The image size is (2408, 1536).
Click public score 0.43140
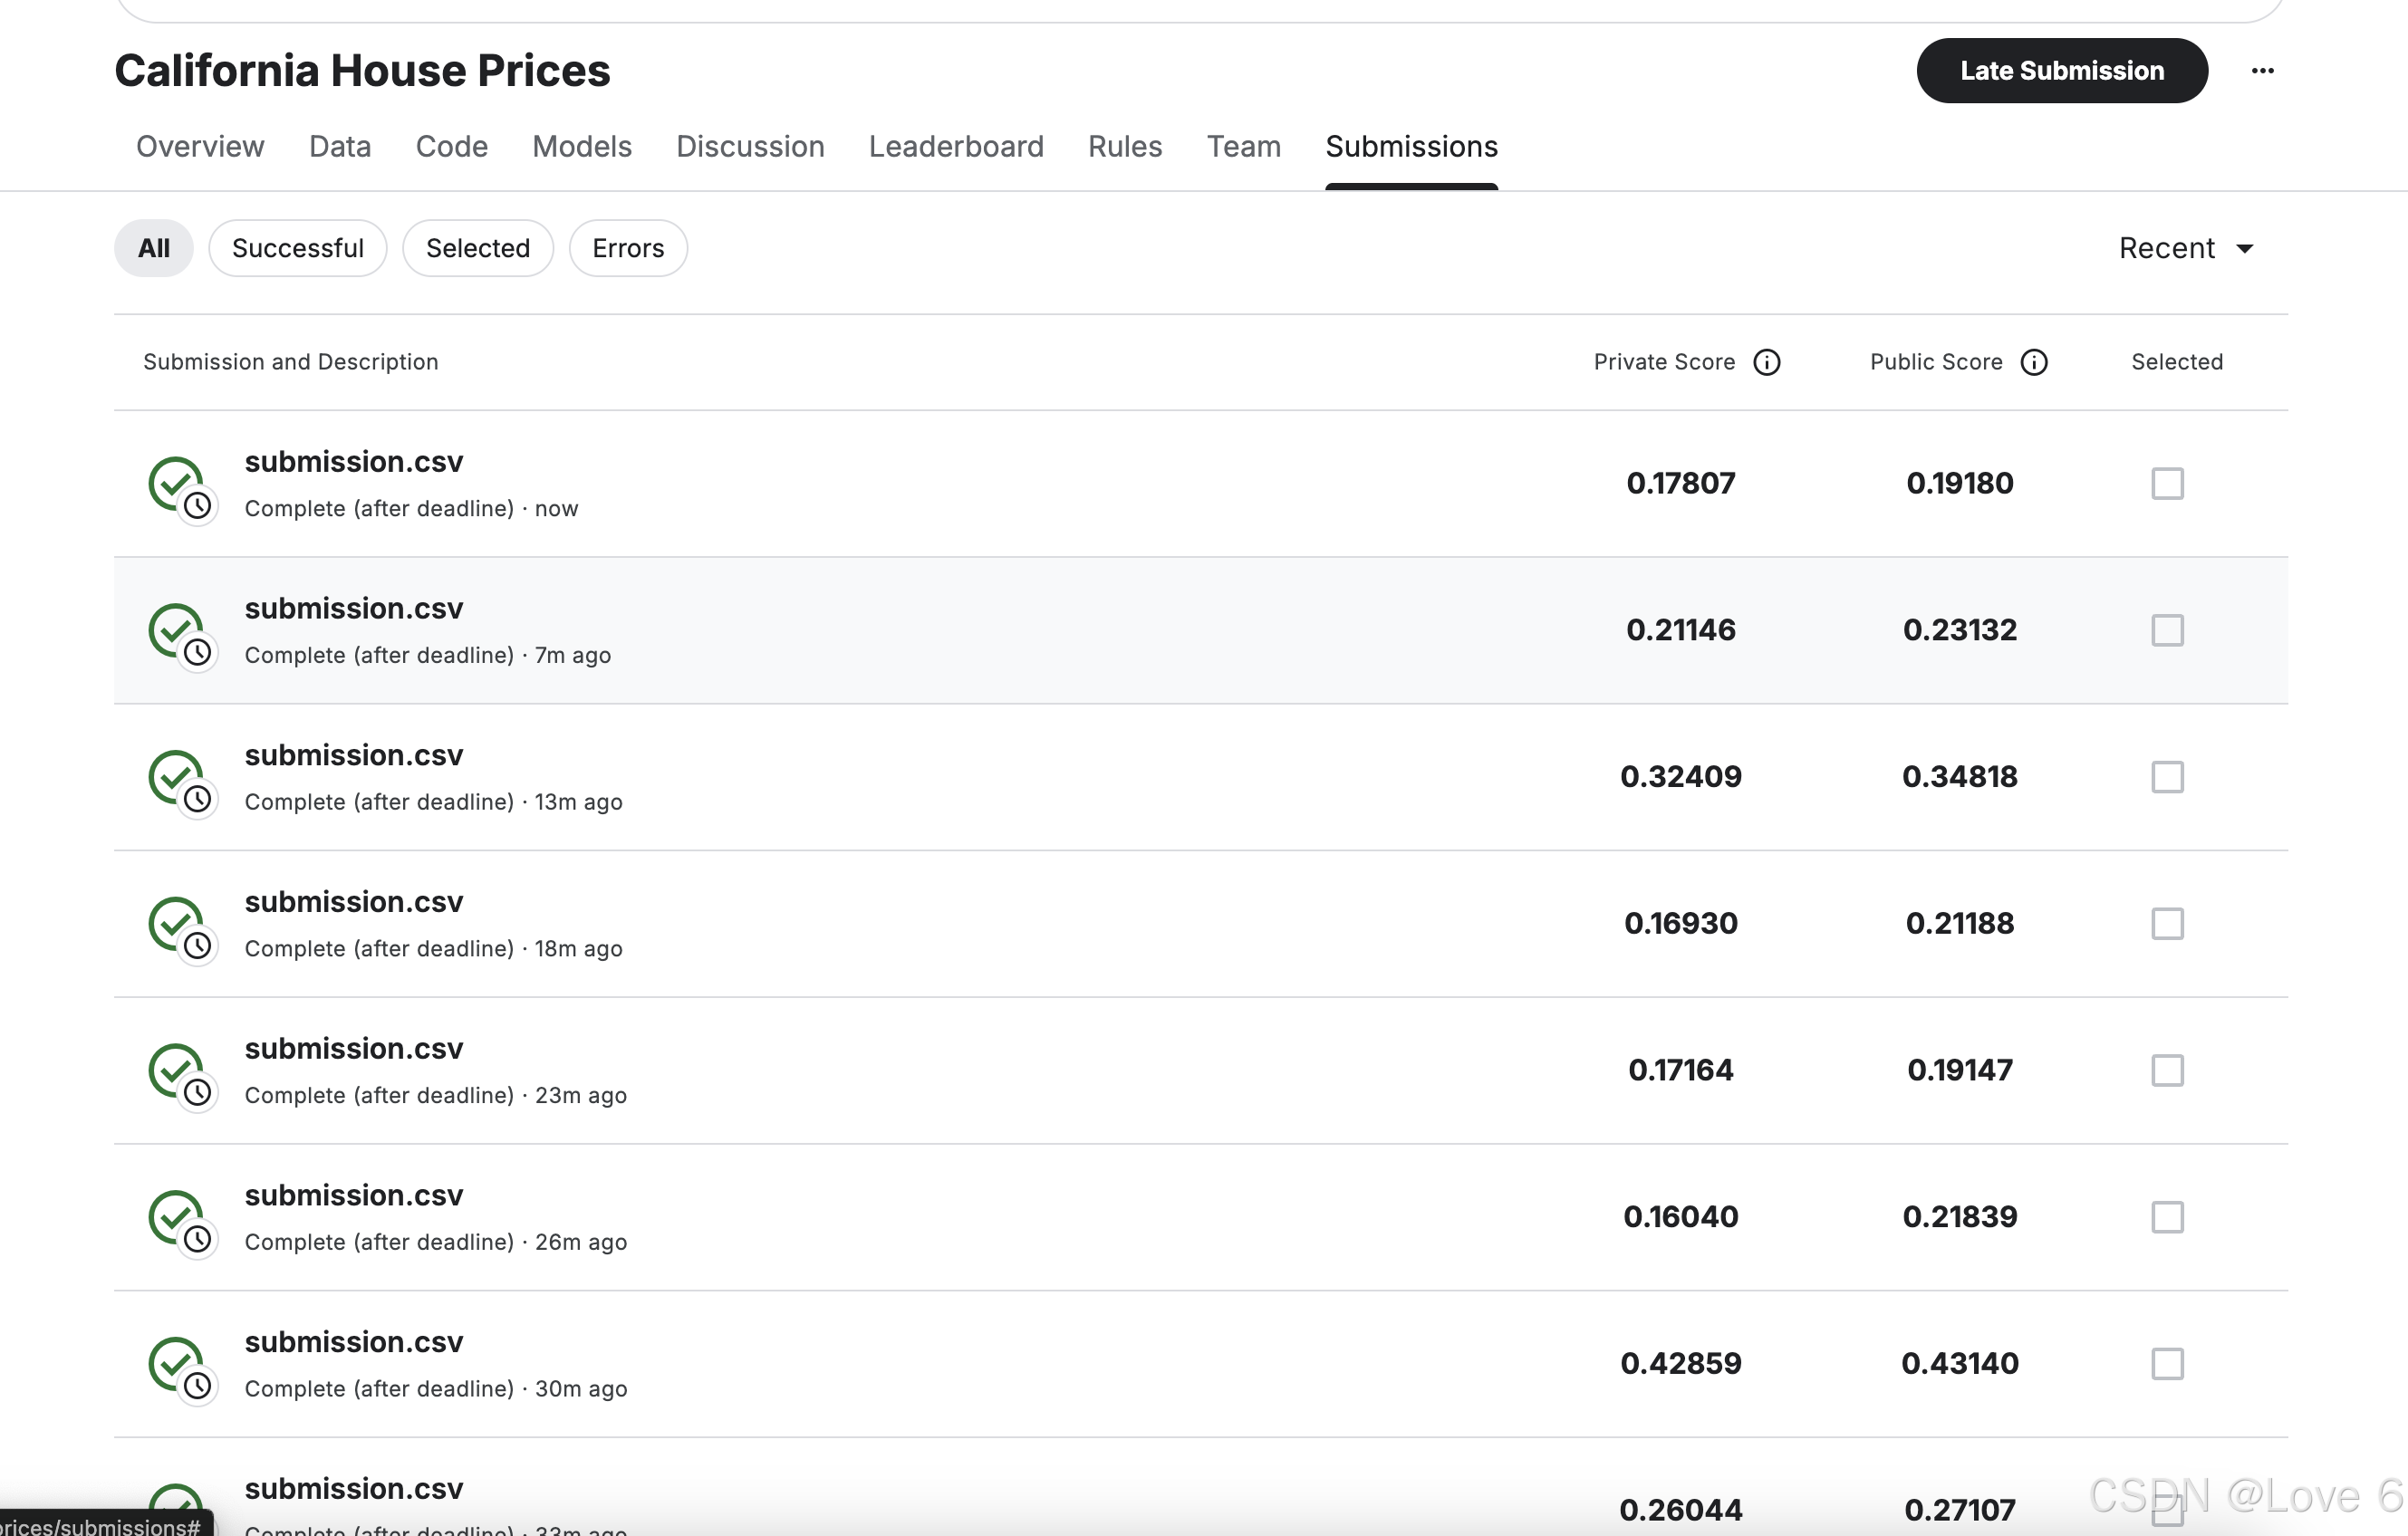point(1960,1364)
